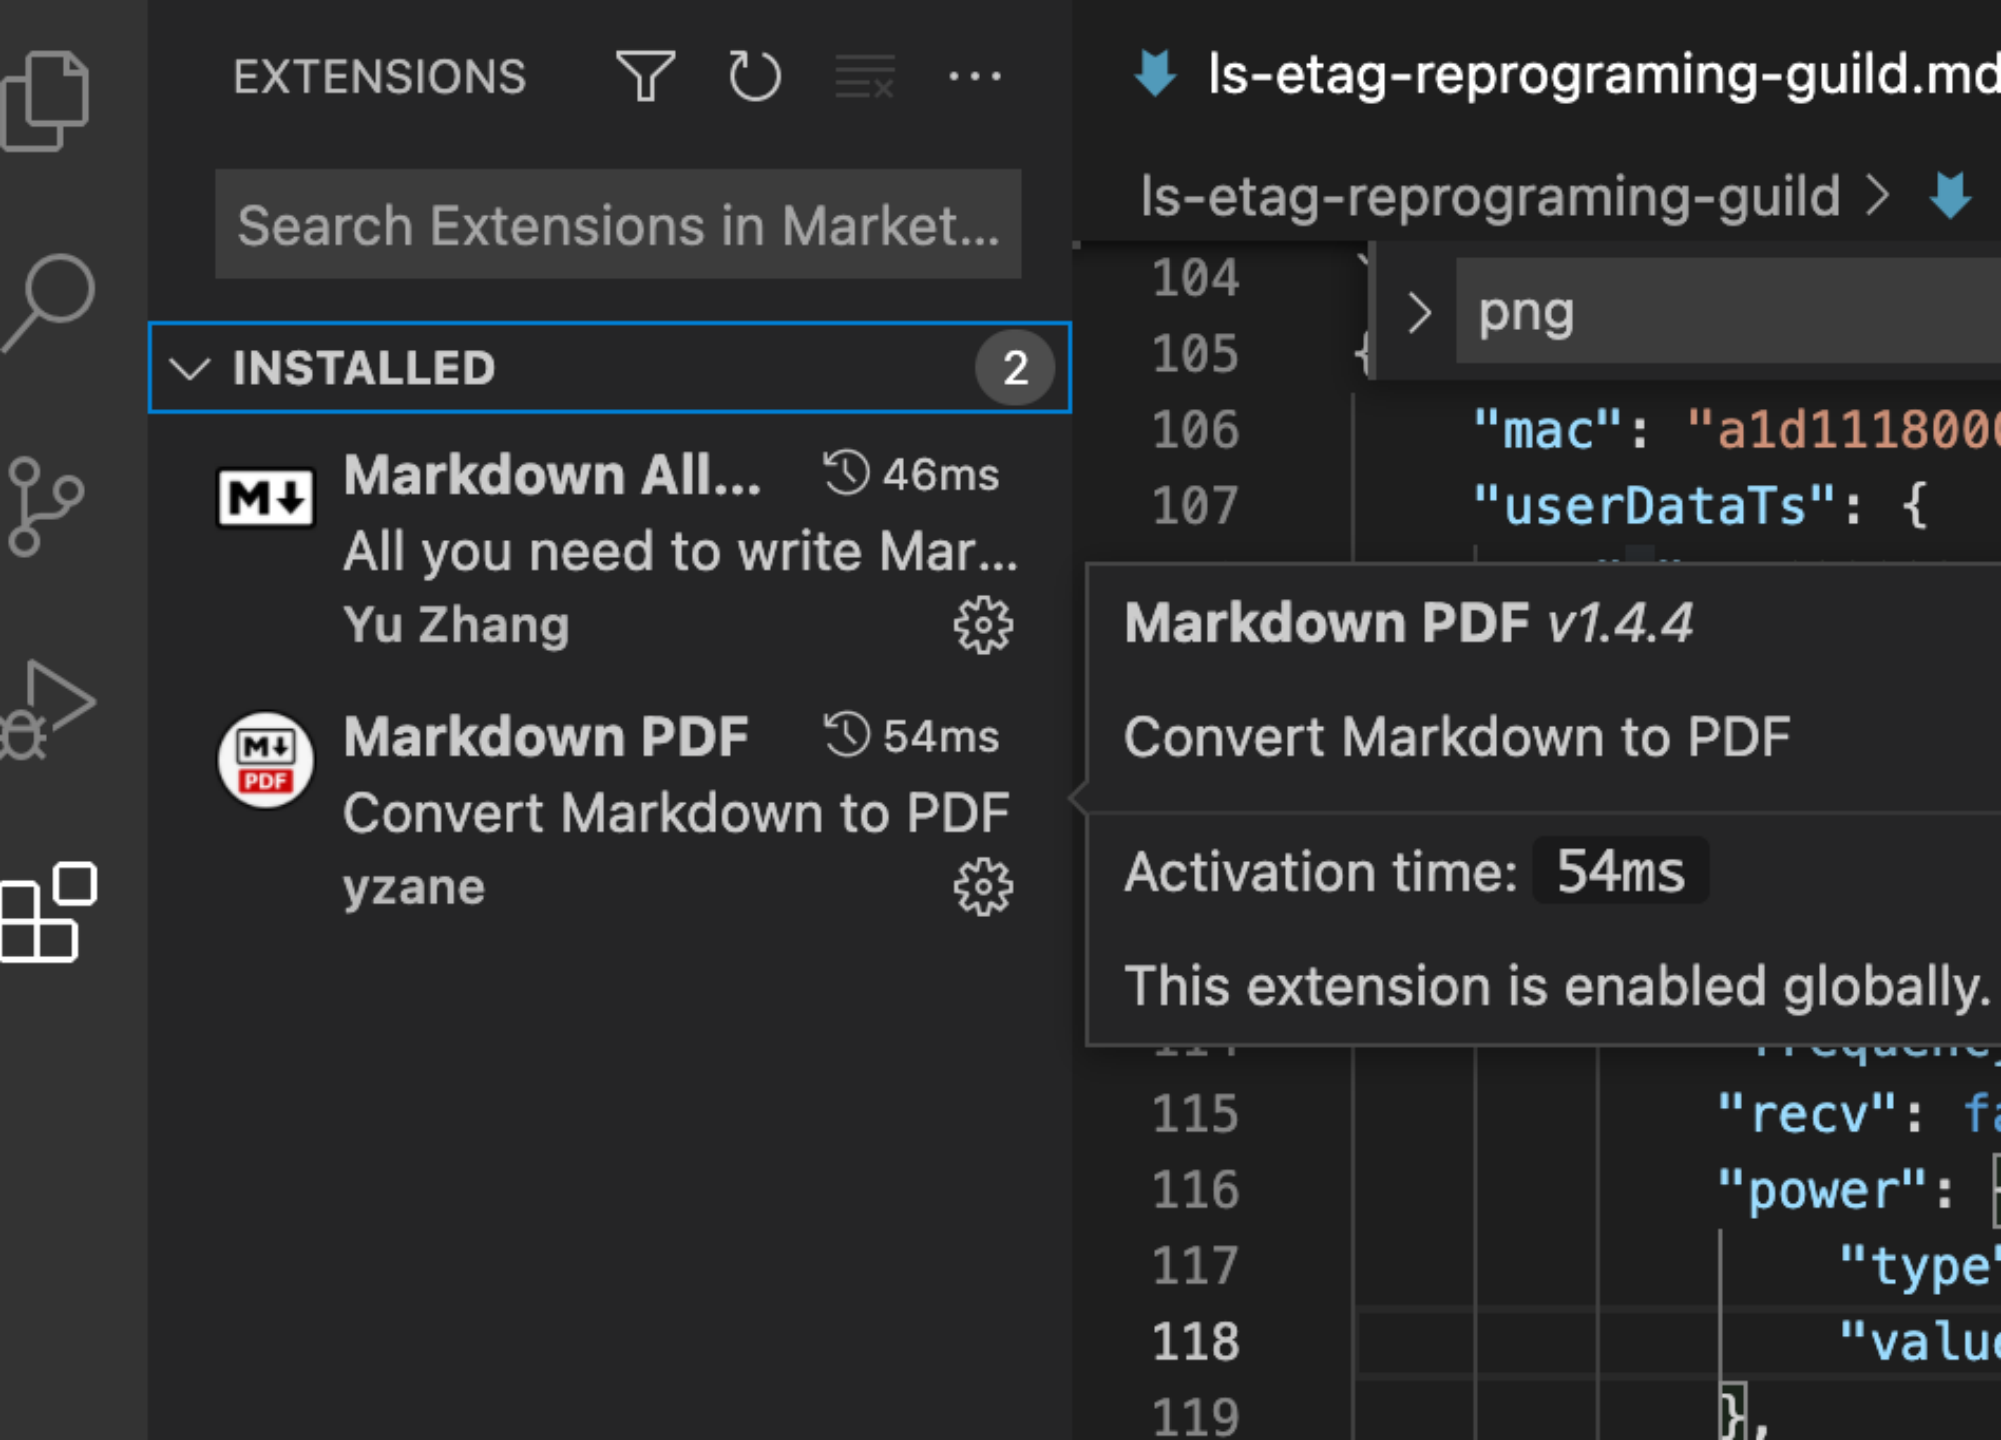The image size is (2001, 1440).
Task: Open the Explorer view in activity bar
Action: point(46,100)
